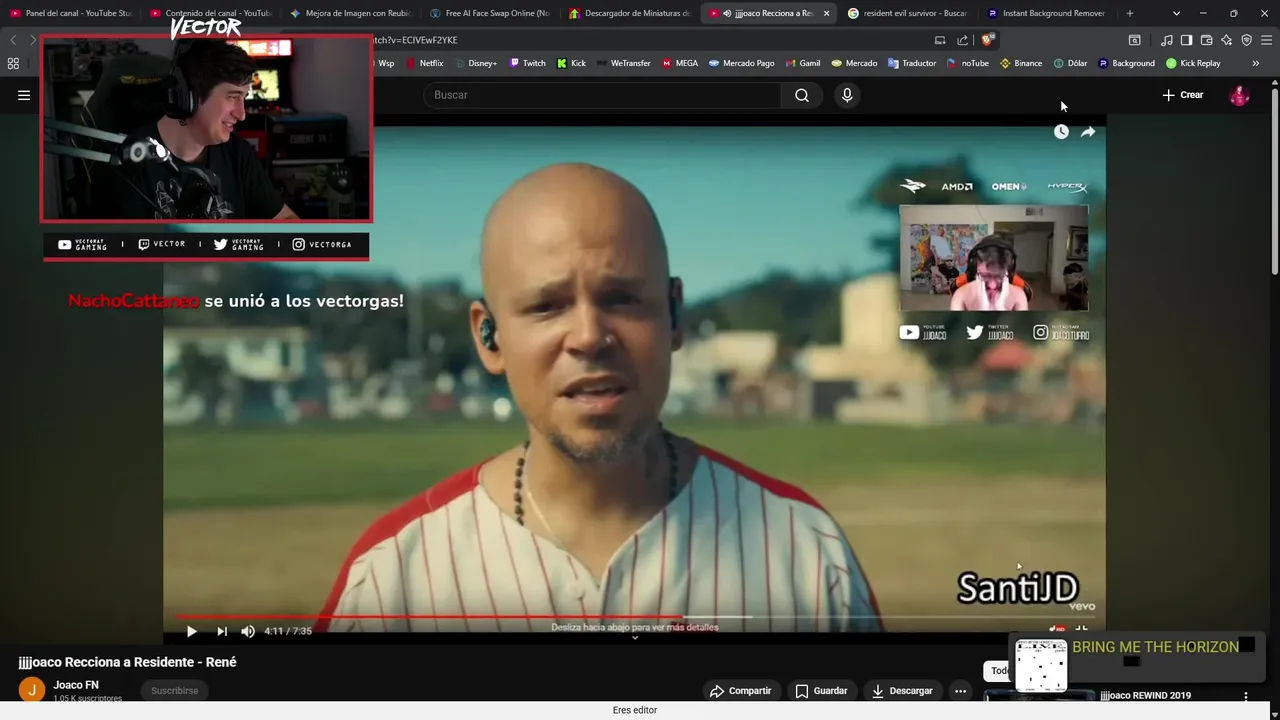The width and height of the screenshot is (1280, 720).
Task: Open the MEGA bookmark
Action: (680, 63)
